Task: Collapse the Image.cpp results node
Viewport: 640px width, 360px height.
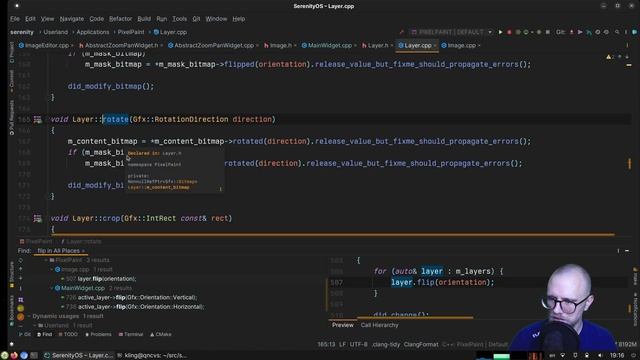Action: [52, 269]
